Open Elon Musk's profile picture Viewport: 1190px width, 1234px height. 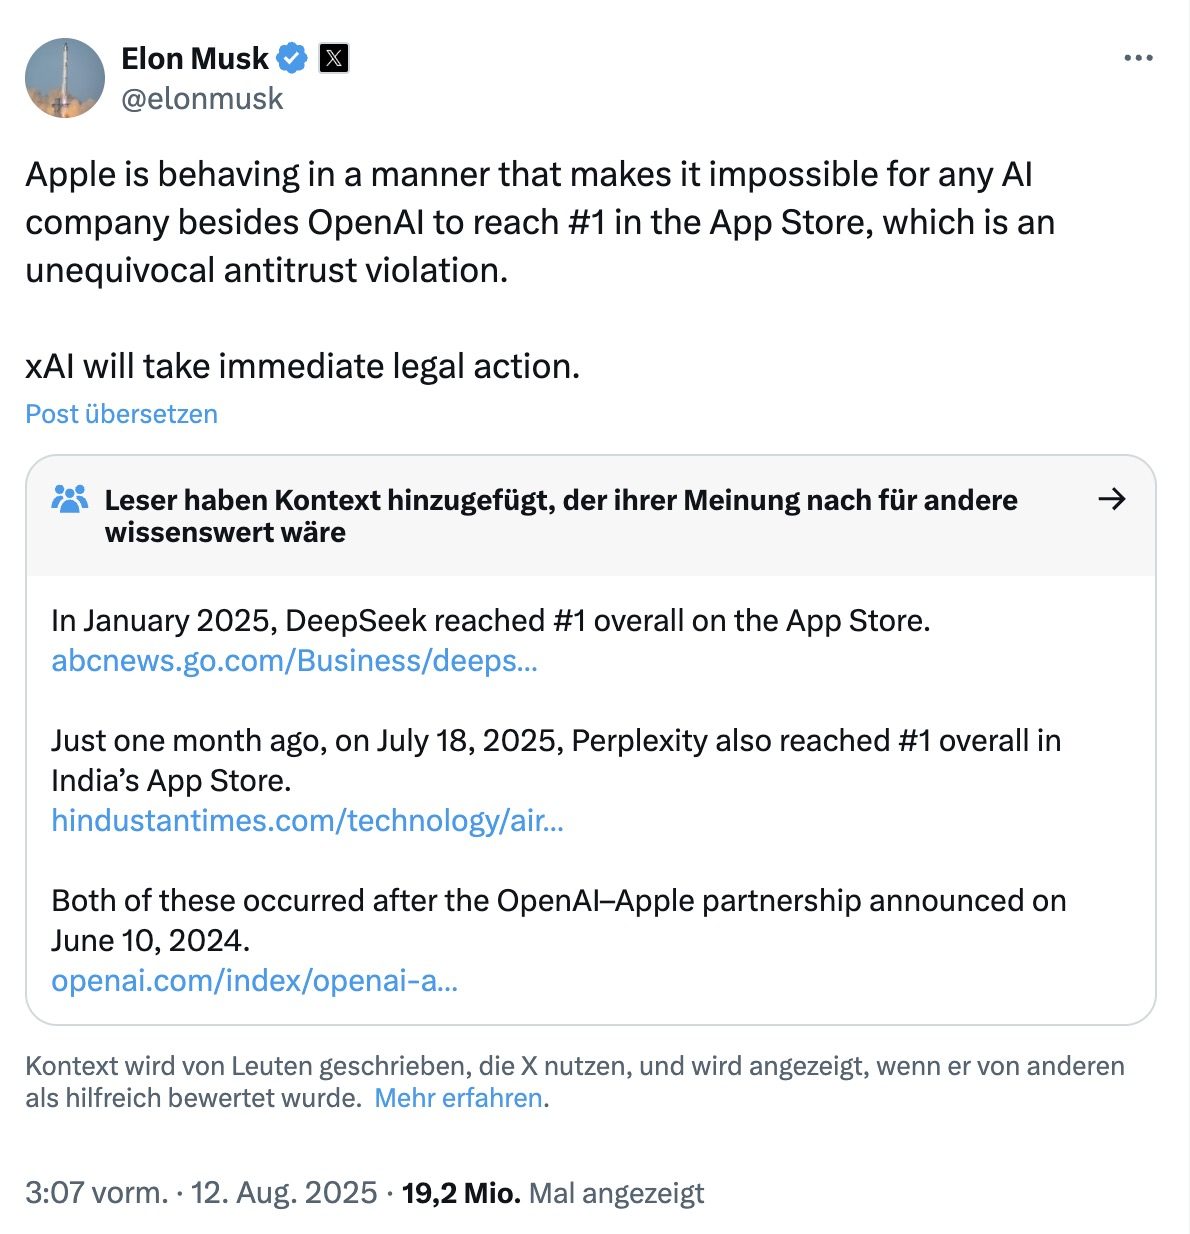coord(65,78)
